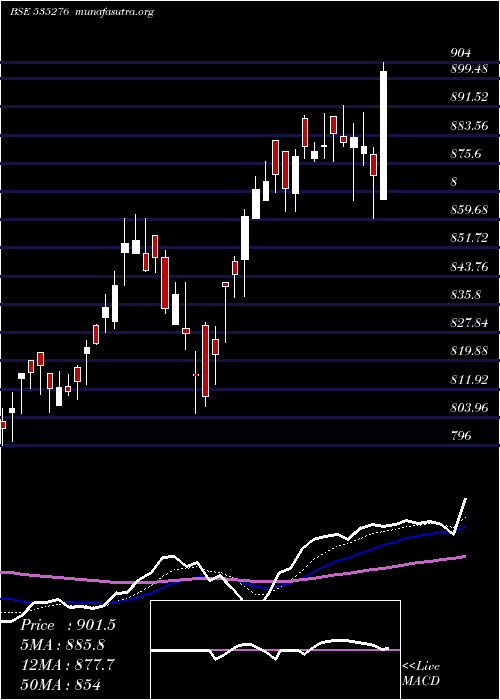This screenshot has width=500, height=700.
Task: Click inside the Live MACD inset chart
Action: [x=275, y=650]
